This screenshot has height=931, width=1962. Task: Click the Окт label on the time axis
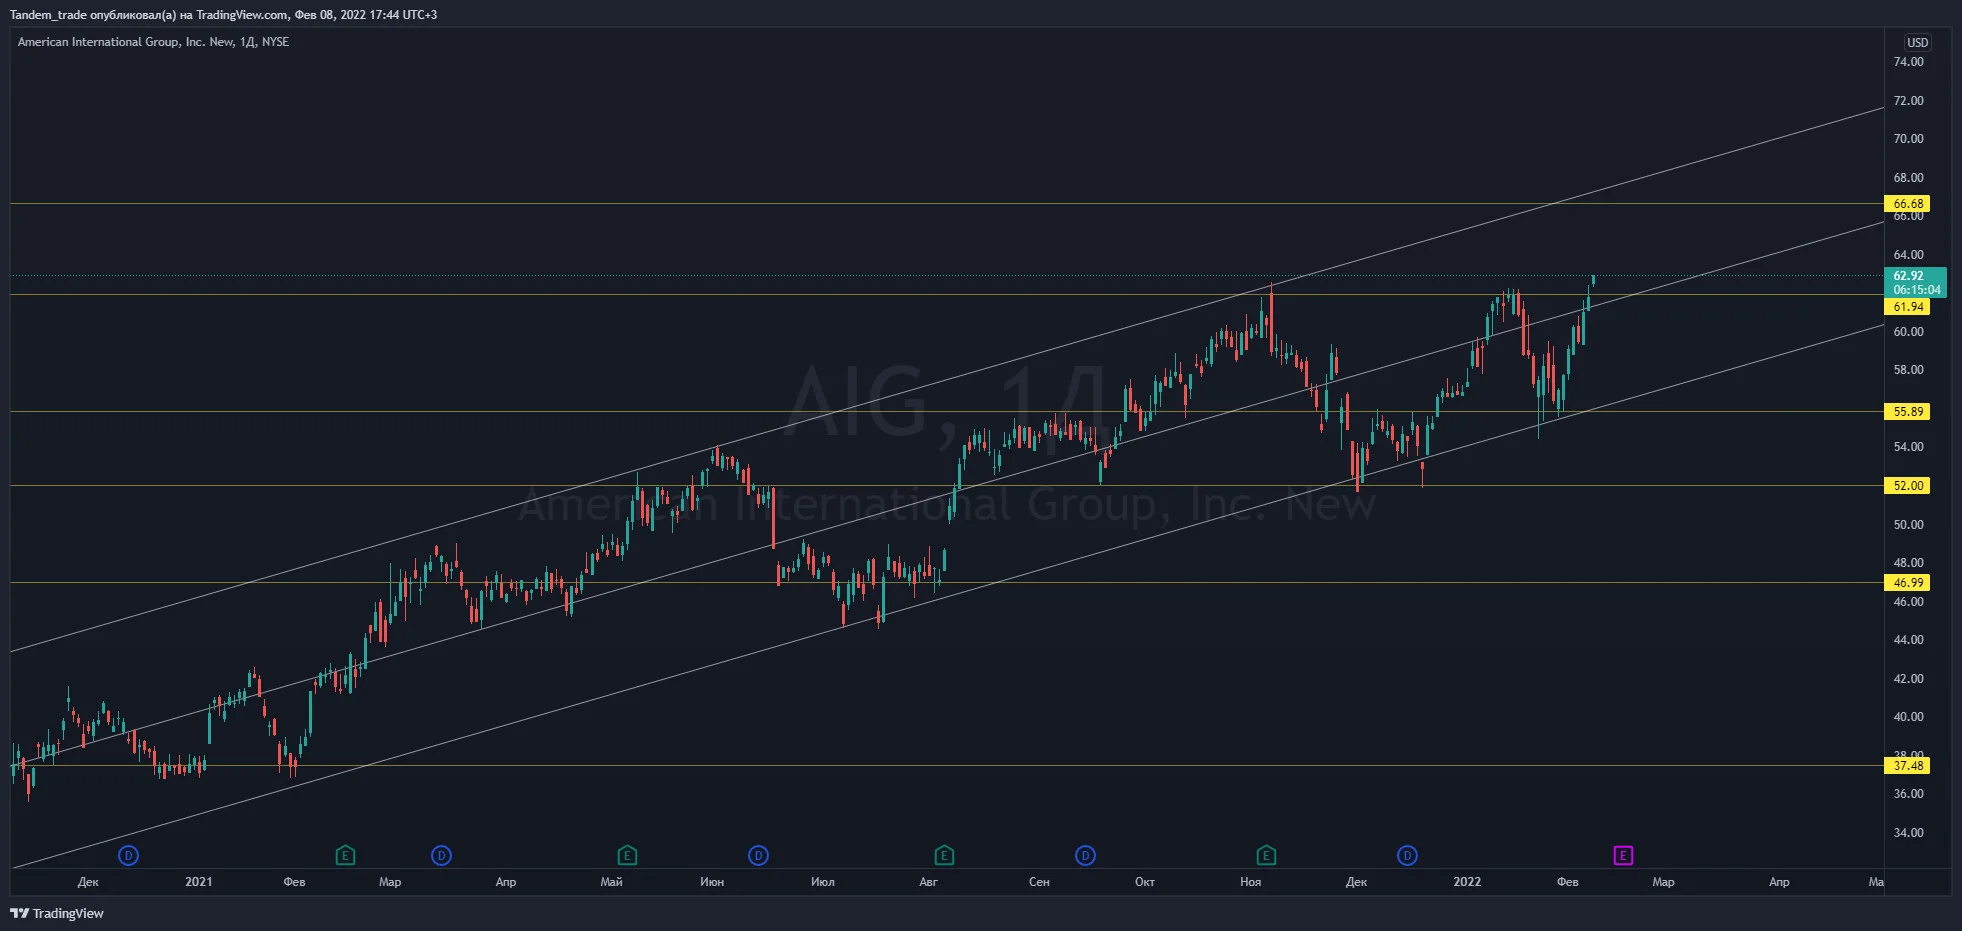click(x=1145, y=882)
